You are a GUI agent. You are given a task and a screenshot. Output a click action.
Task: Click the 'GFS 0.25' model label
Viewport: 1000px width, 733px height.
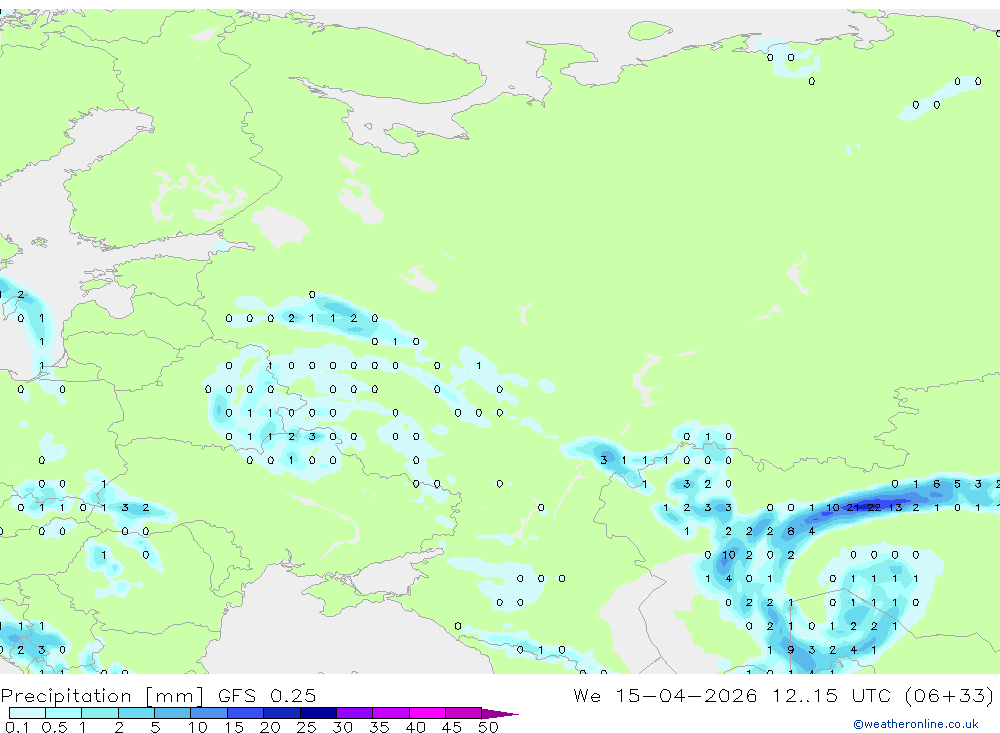click(x=267, y=696)
